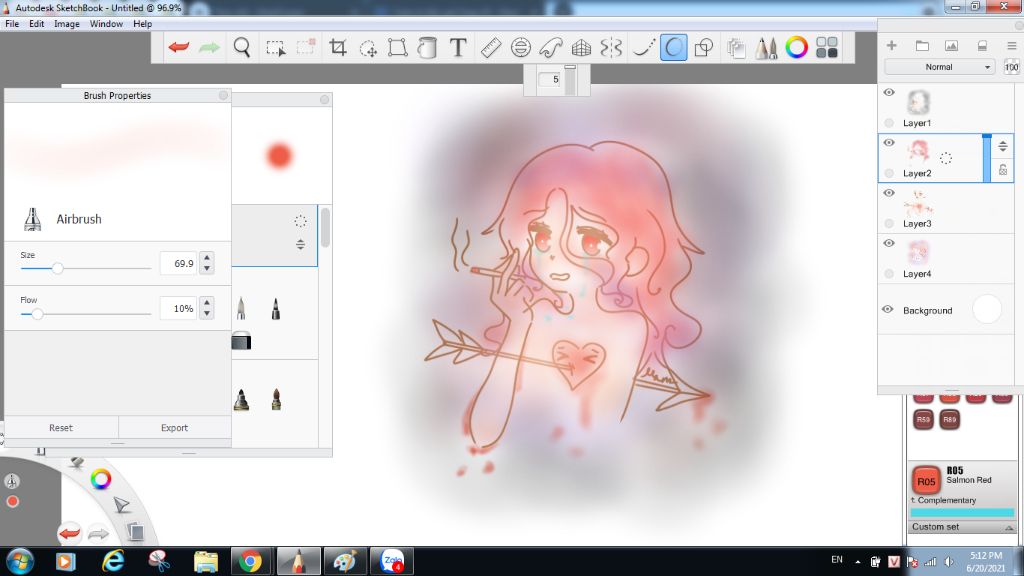Add an image layer

pyautogui.click(x=952, y=45)
